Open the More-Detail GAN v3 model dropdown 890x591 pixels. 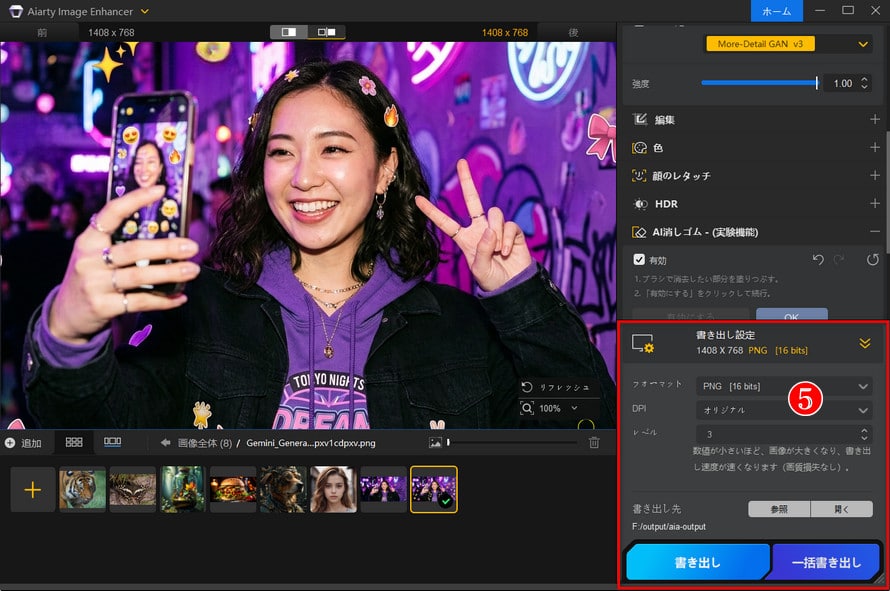coord(761,43)
